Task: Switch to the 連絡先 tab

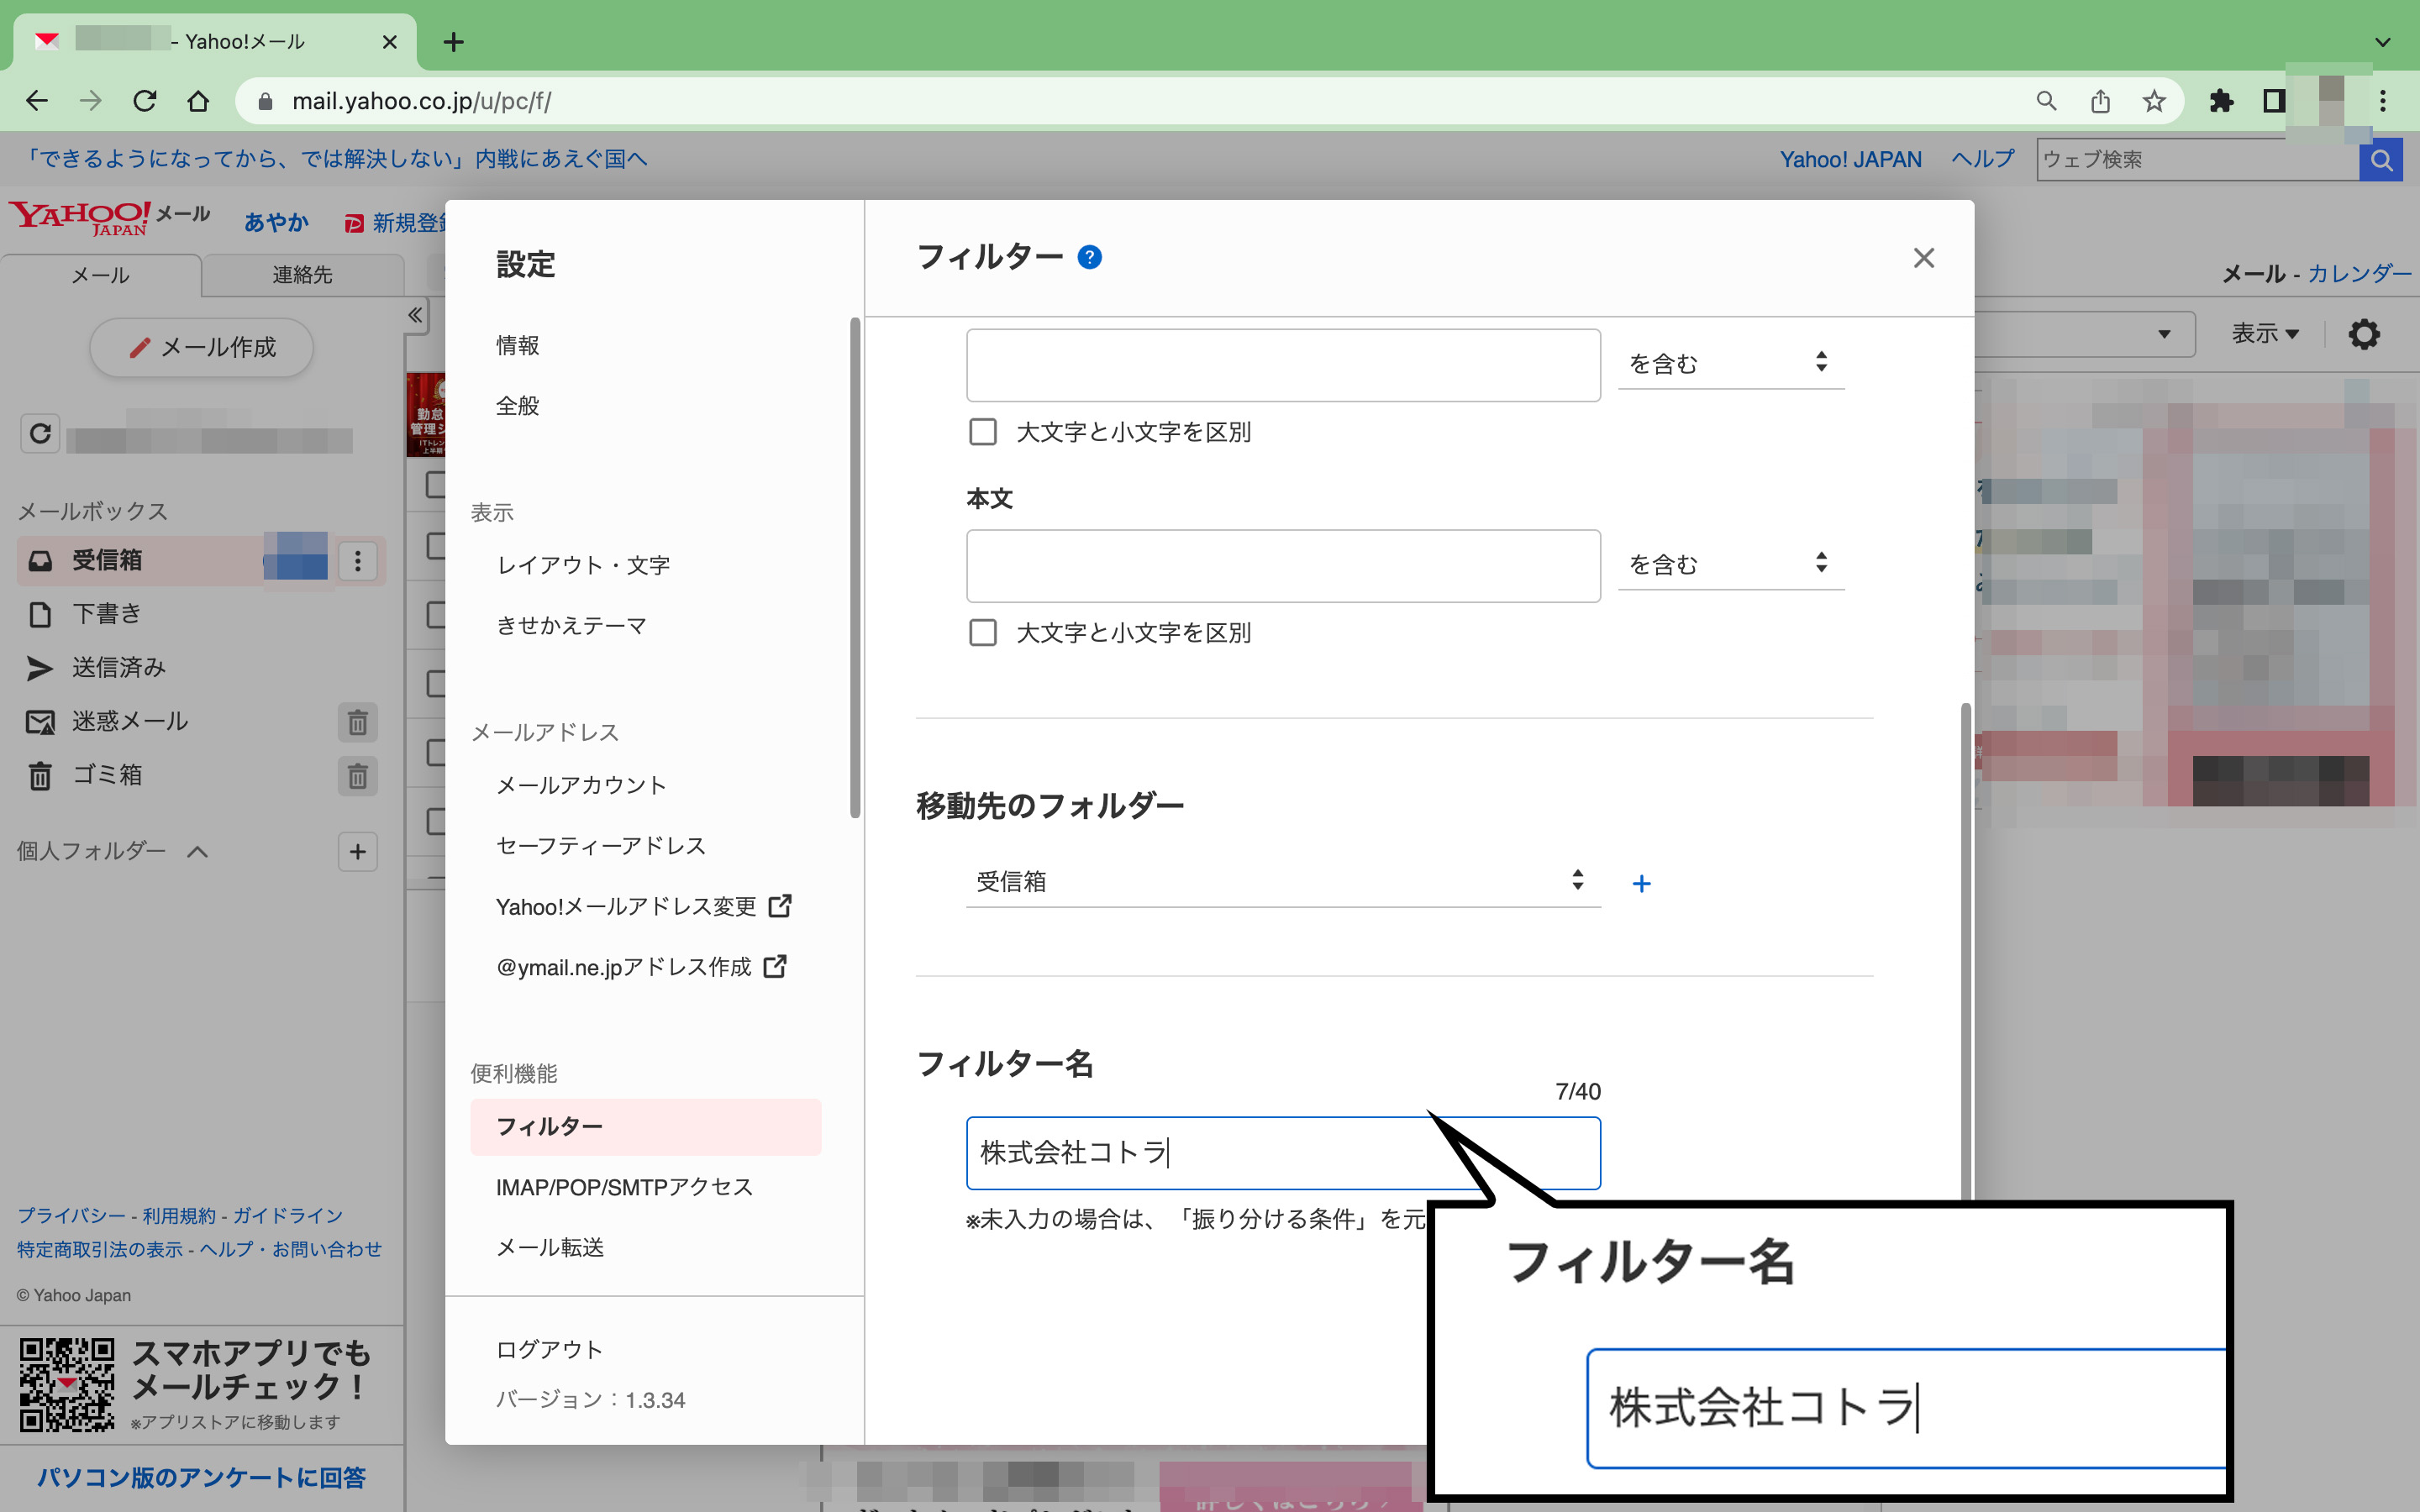Action: (x=302, y=275)
